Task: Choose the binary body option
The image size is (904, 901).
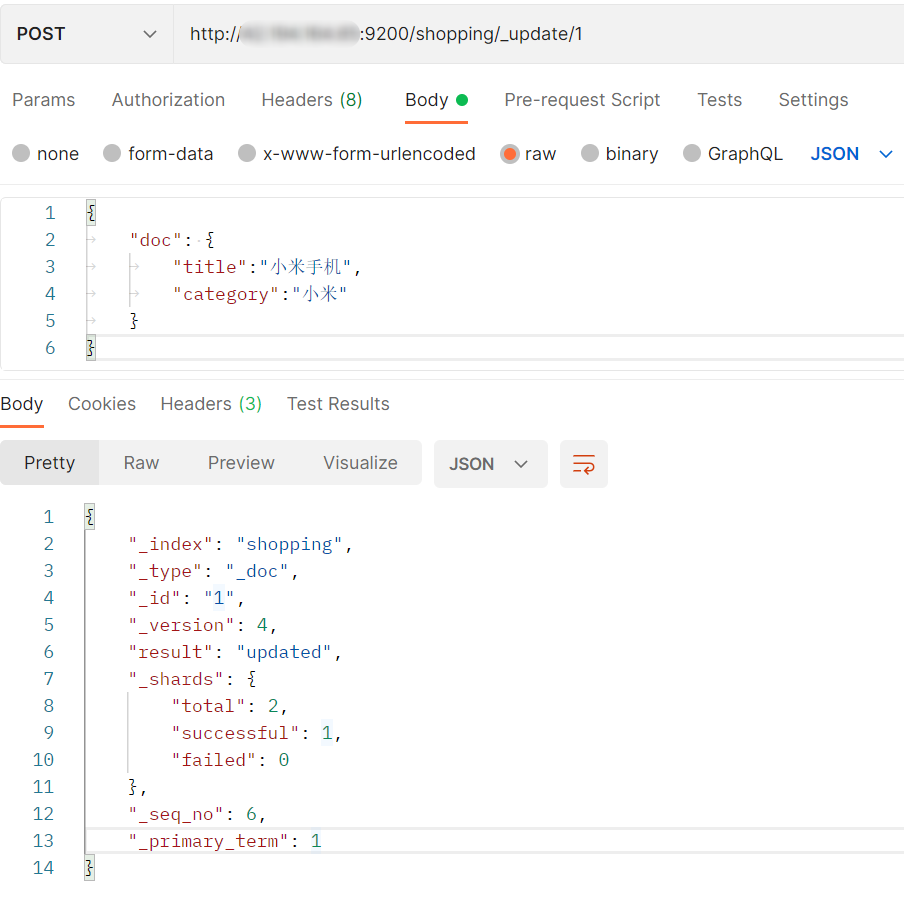Action: [590, 154]
